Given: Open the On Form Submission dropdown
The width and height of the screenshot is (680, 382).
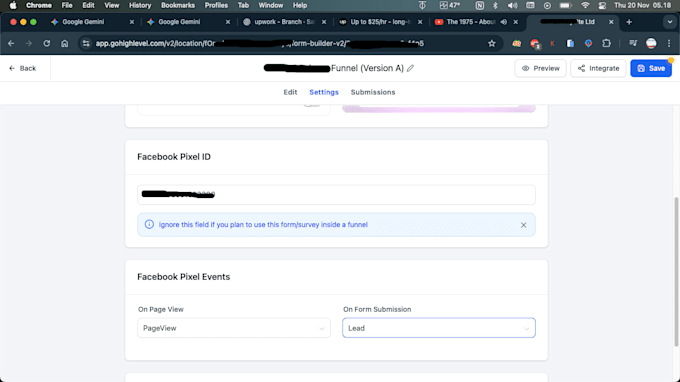Looking at the screenshot, I should point(439,328).
